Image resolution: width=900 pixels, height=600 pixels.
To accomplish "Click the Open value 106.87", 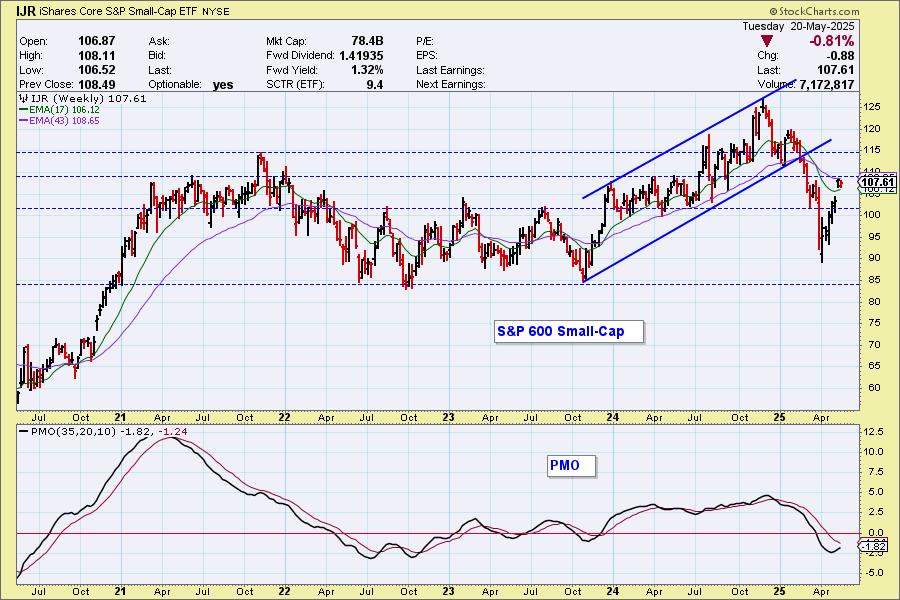I will tap(96, 41).
